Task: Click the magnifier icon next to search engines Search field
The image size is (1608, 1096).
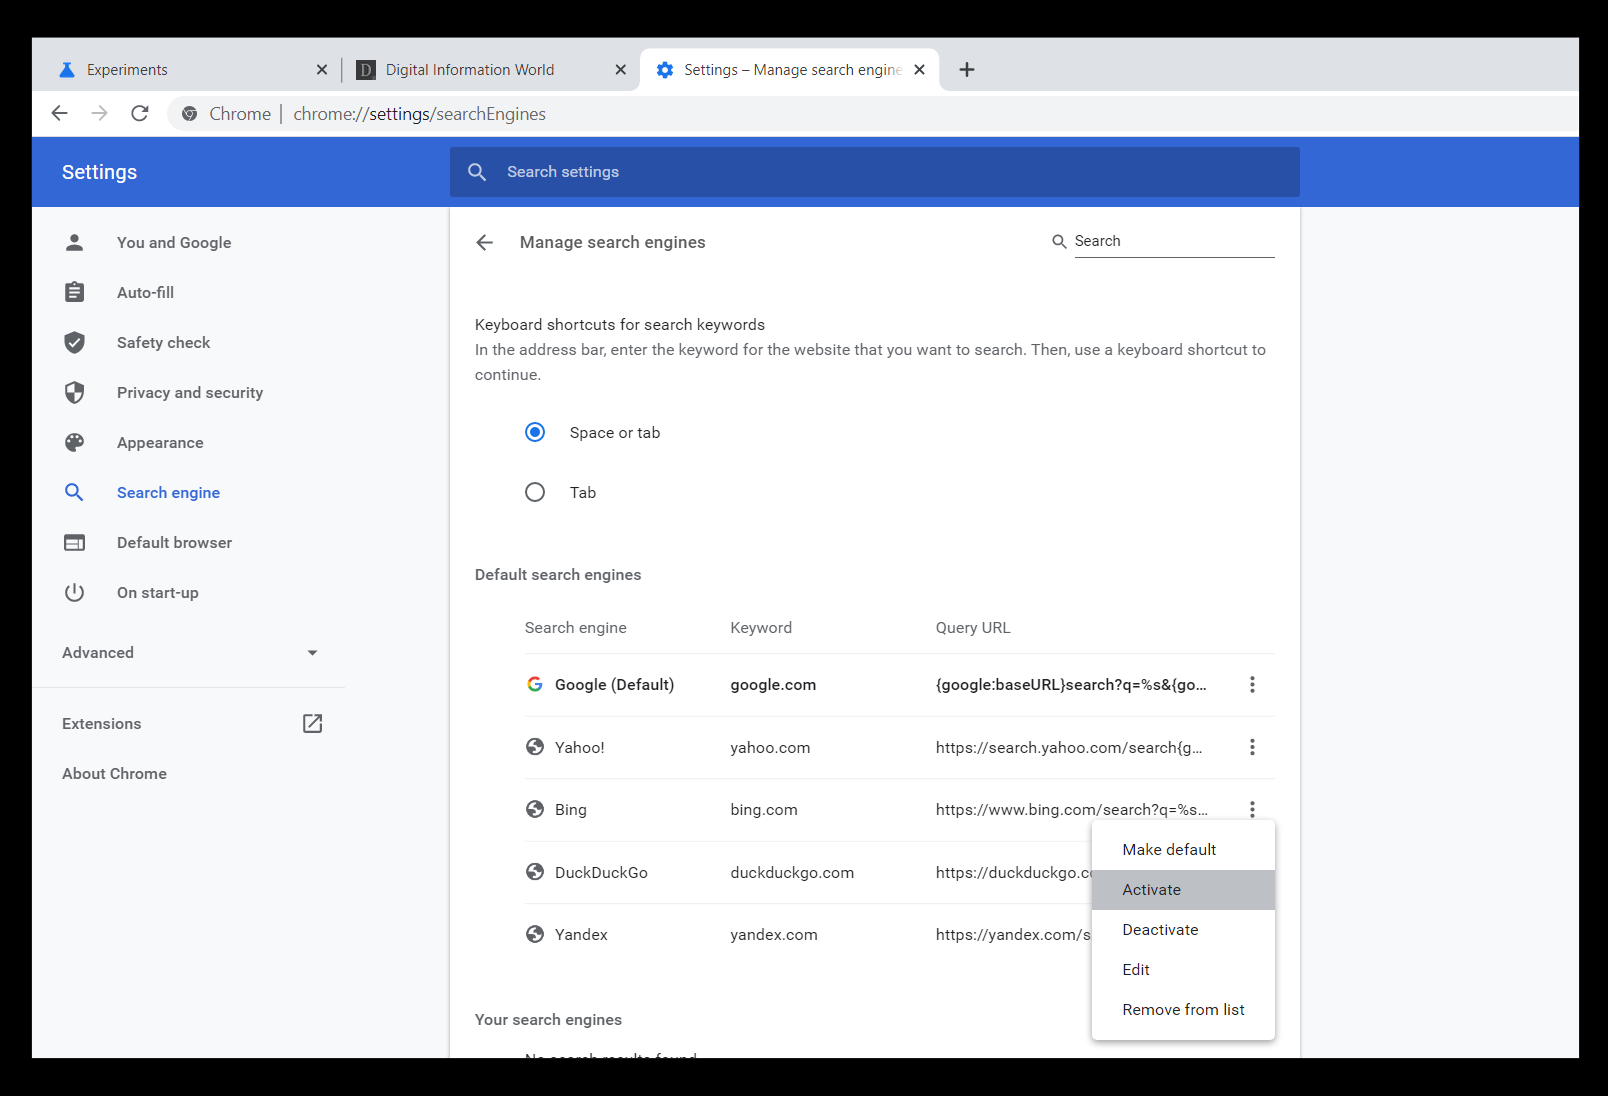Action: (1059, 241)
